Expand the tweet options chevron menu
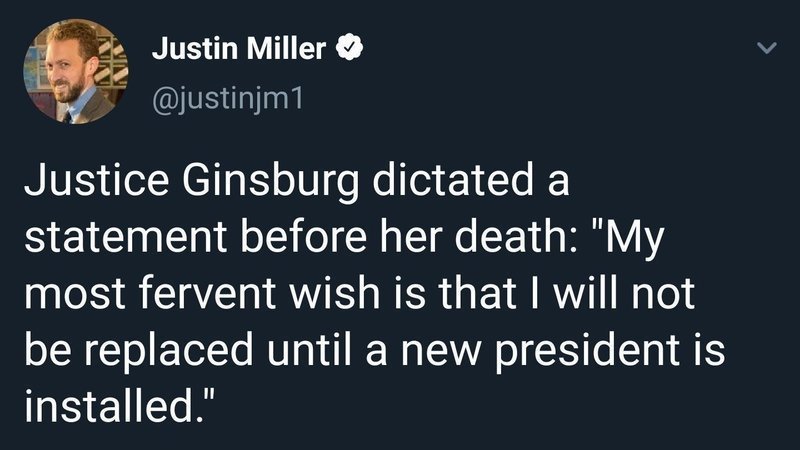 coord(766,48)
